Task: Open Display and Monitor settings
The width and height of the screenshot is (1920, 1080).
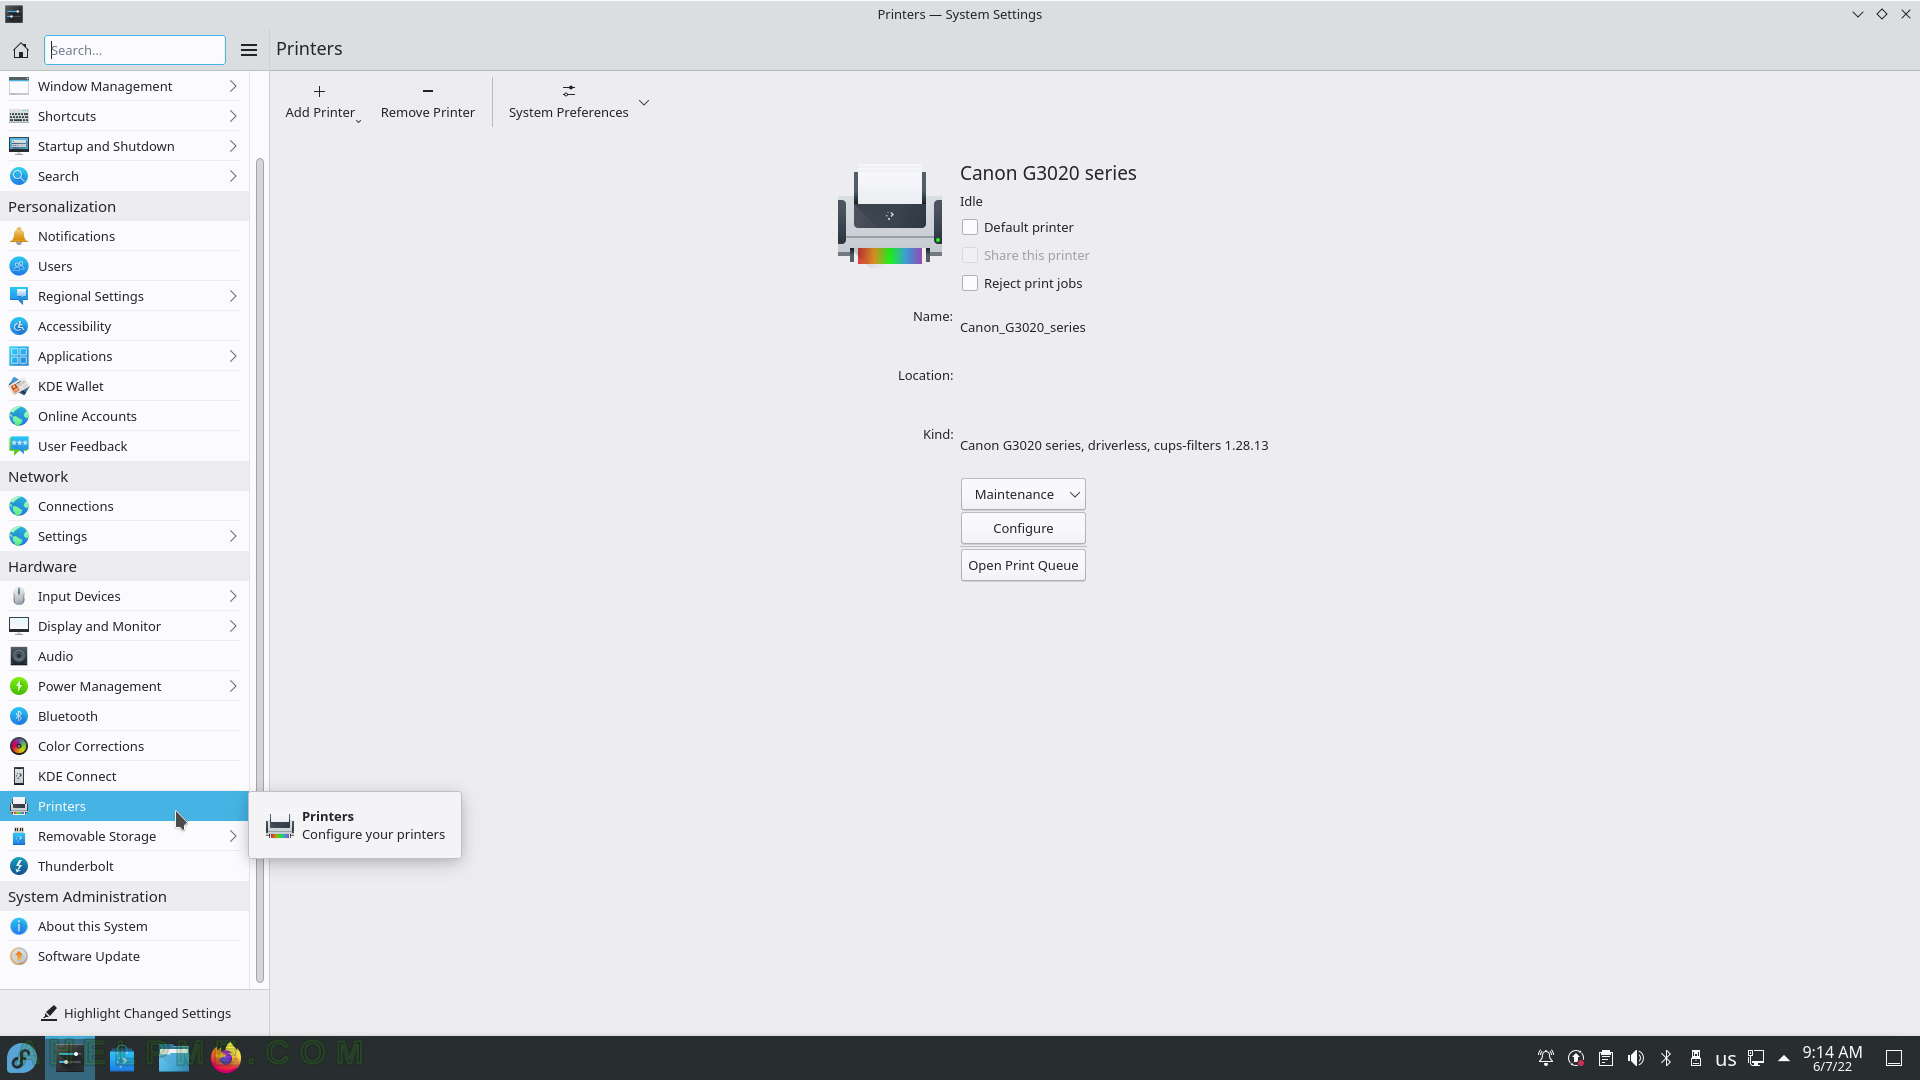Action: (124, 626)
